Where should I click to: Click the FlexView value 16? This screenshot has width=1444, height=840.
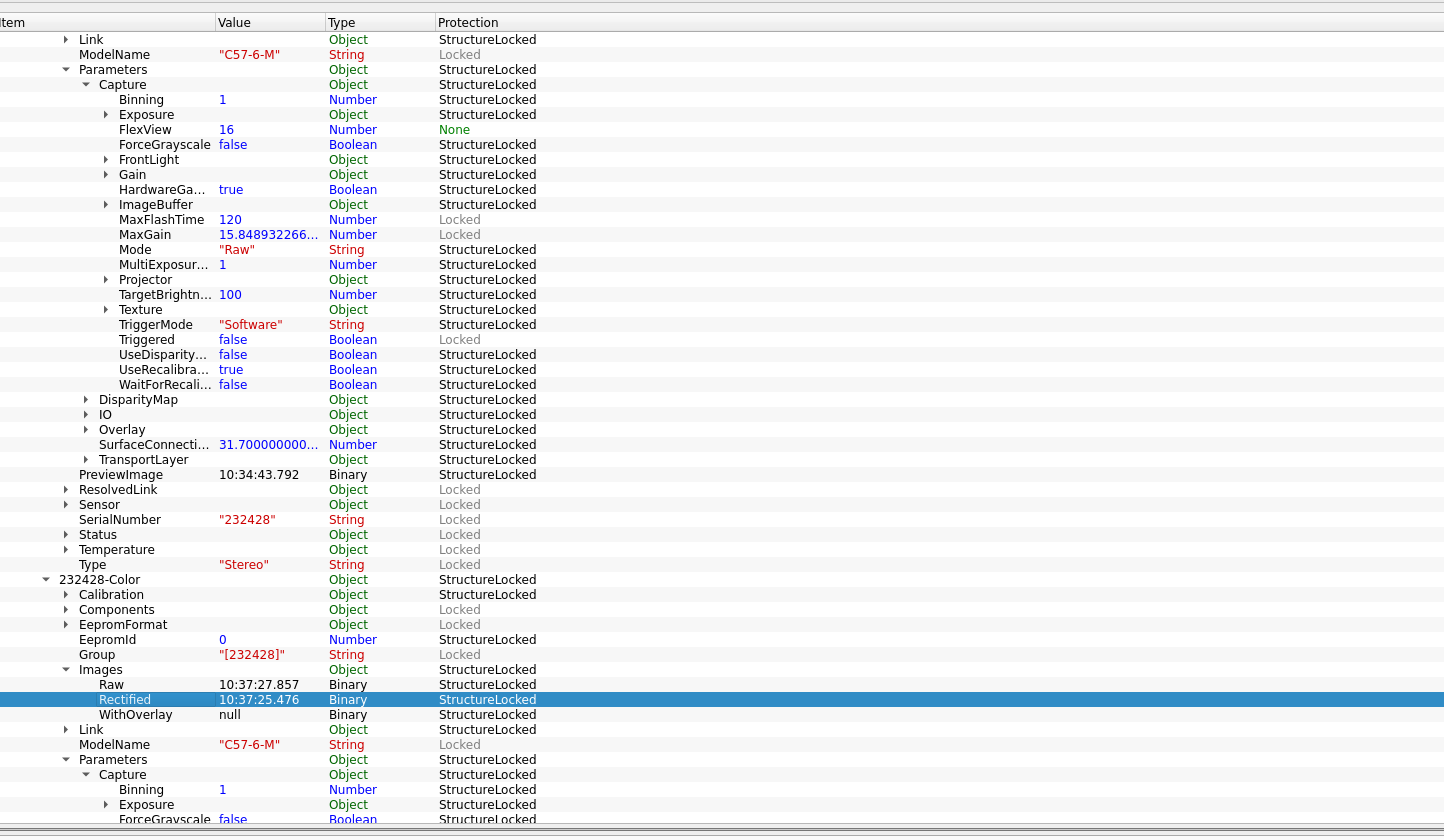227,130
